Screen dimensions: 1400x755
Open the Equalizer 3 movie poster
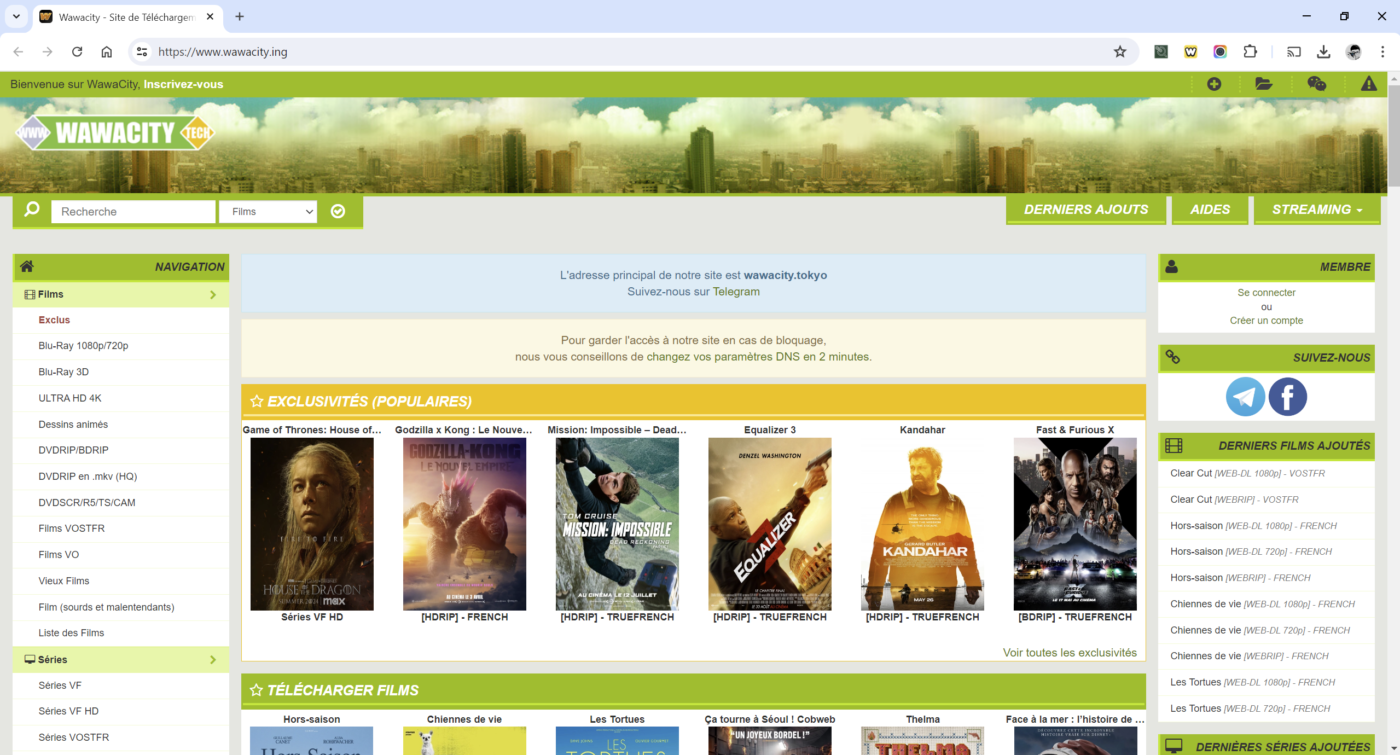coord(770,523)
